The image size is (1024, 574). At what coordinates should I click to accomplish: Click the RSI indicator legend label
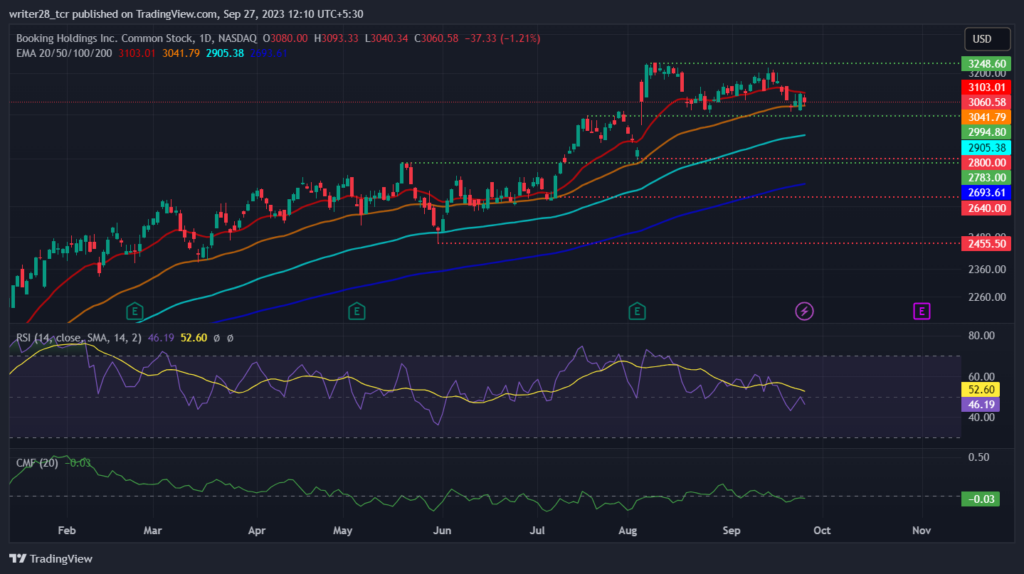pos(78,338)
